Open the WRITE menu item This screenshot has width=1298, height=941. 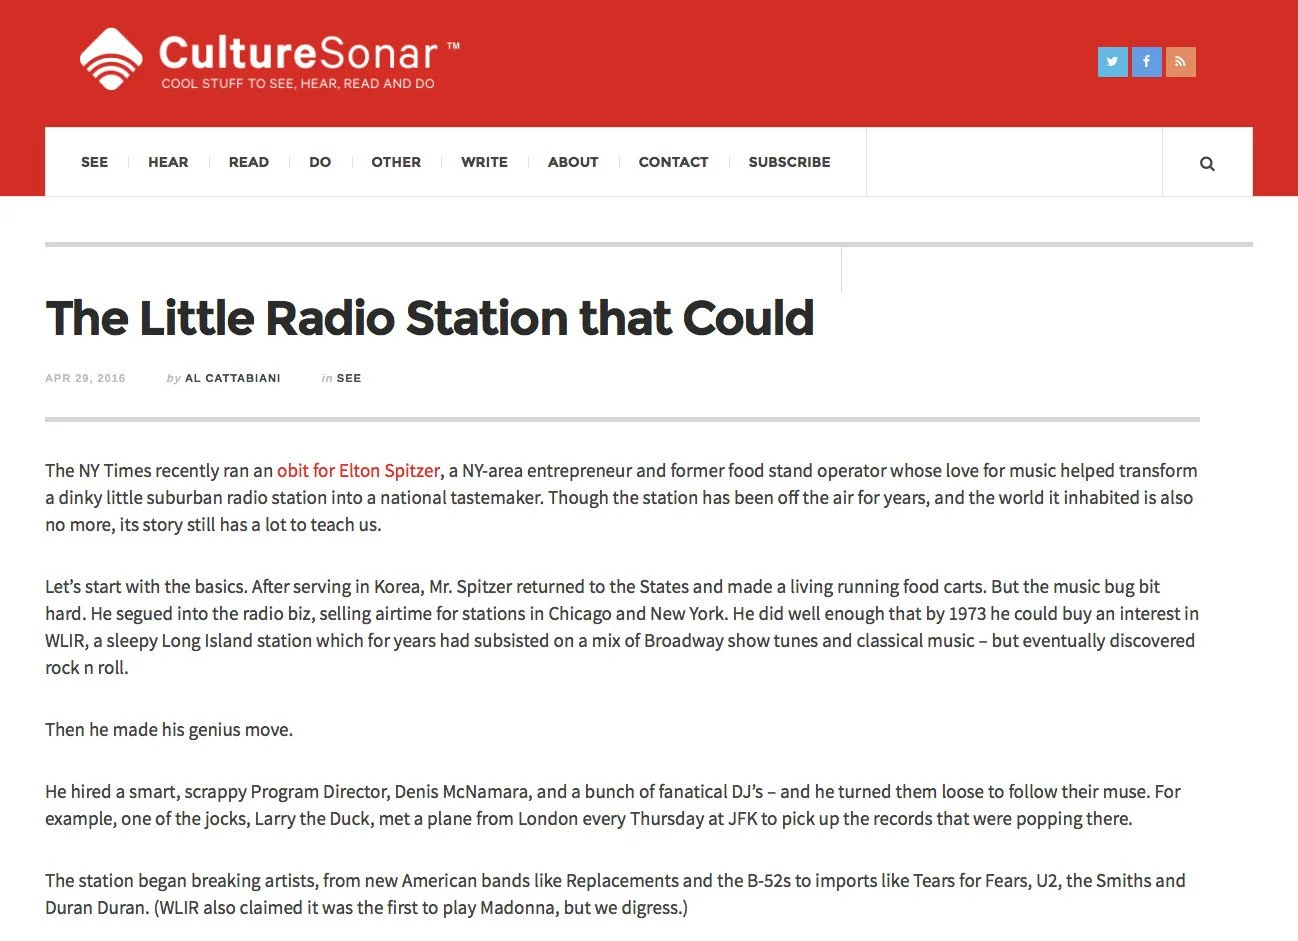(484, 162)
